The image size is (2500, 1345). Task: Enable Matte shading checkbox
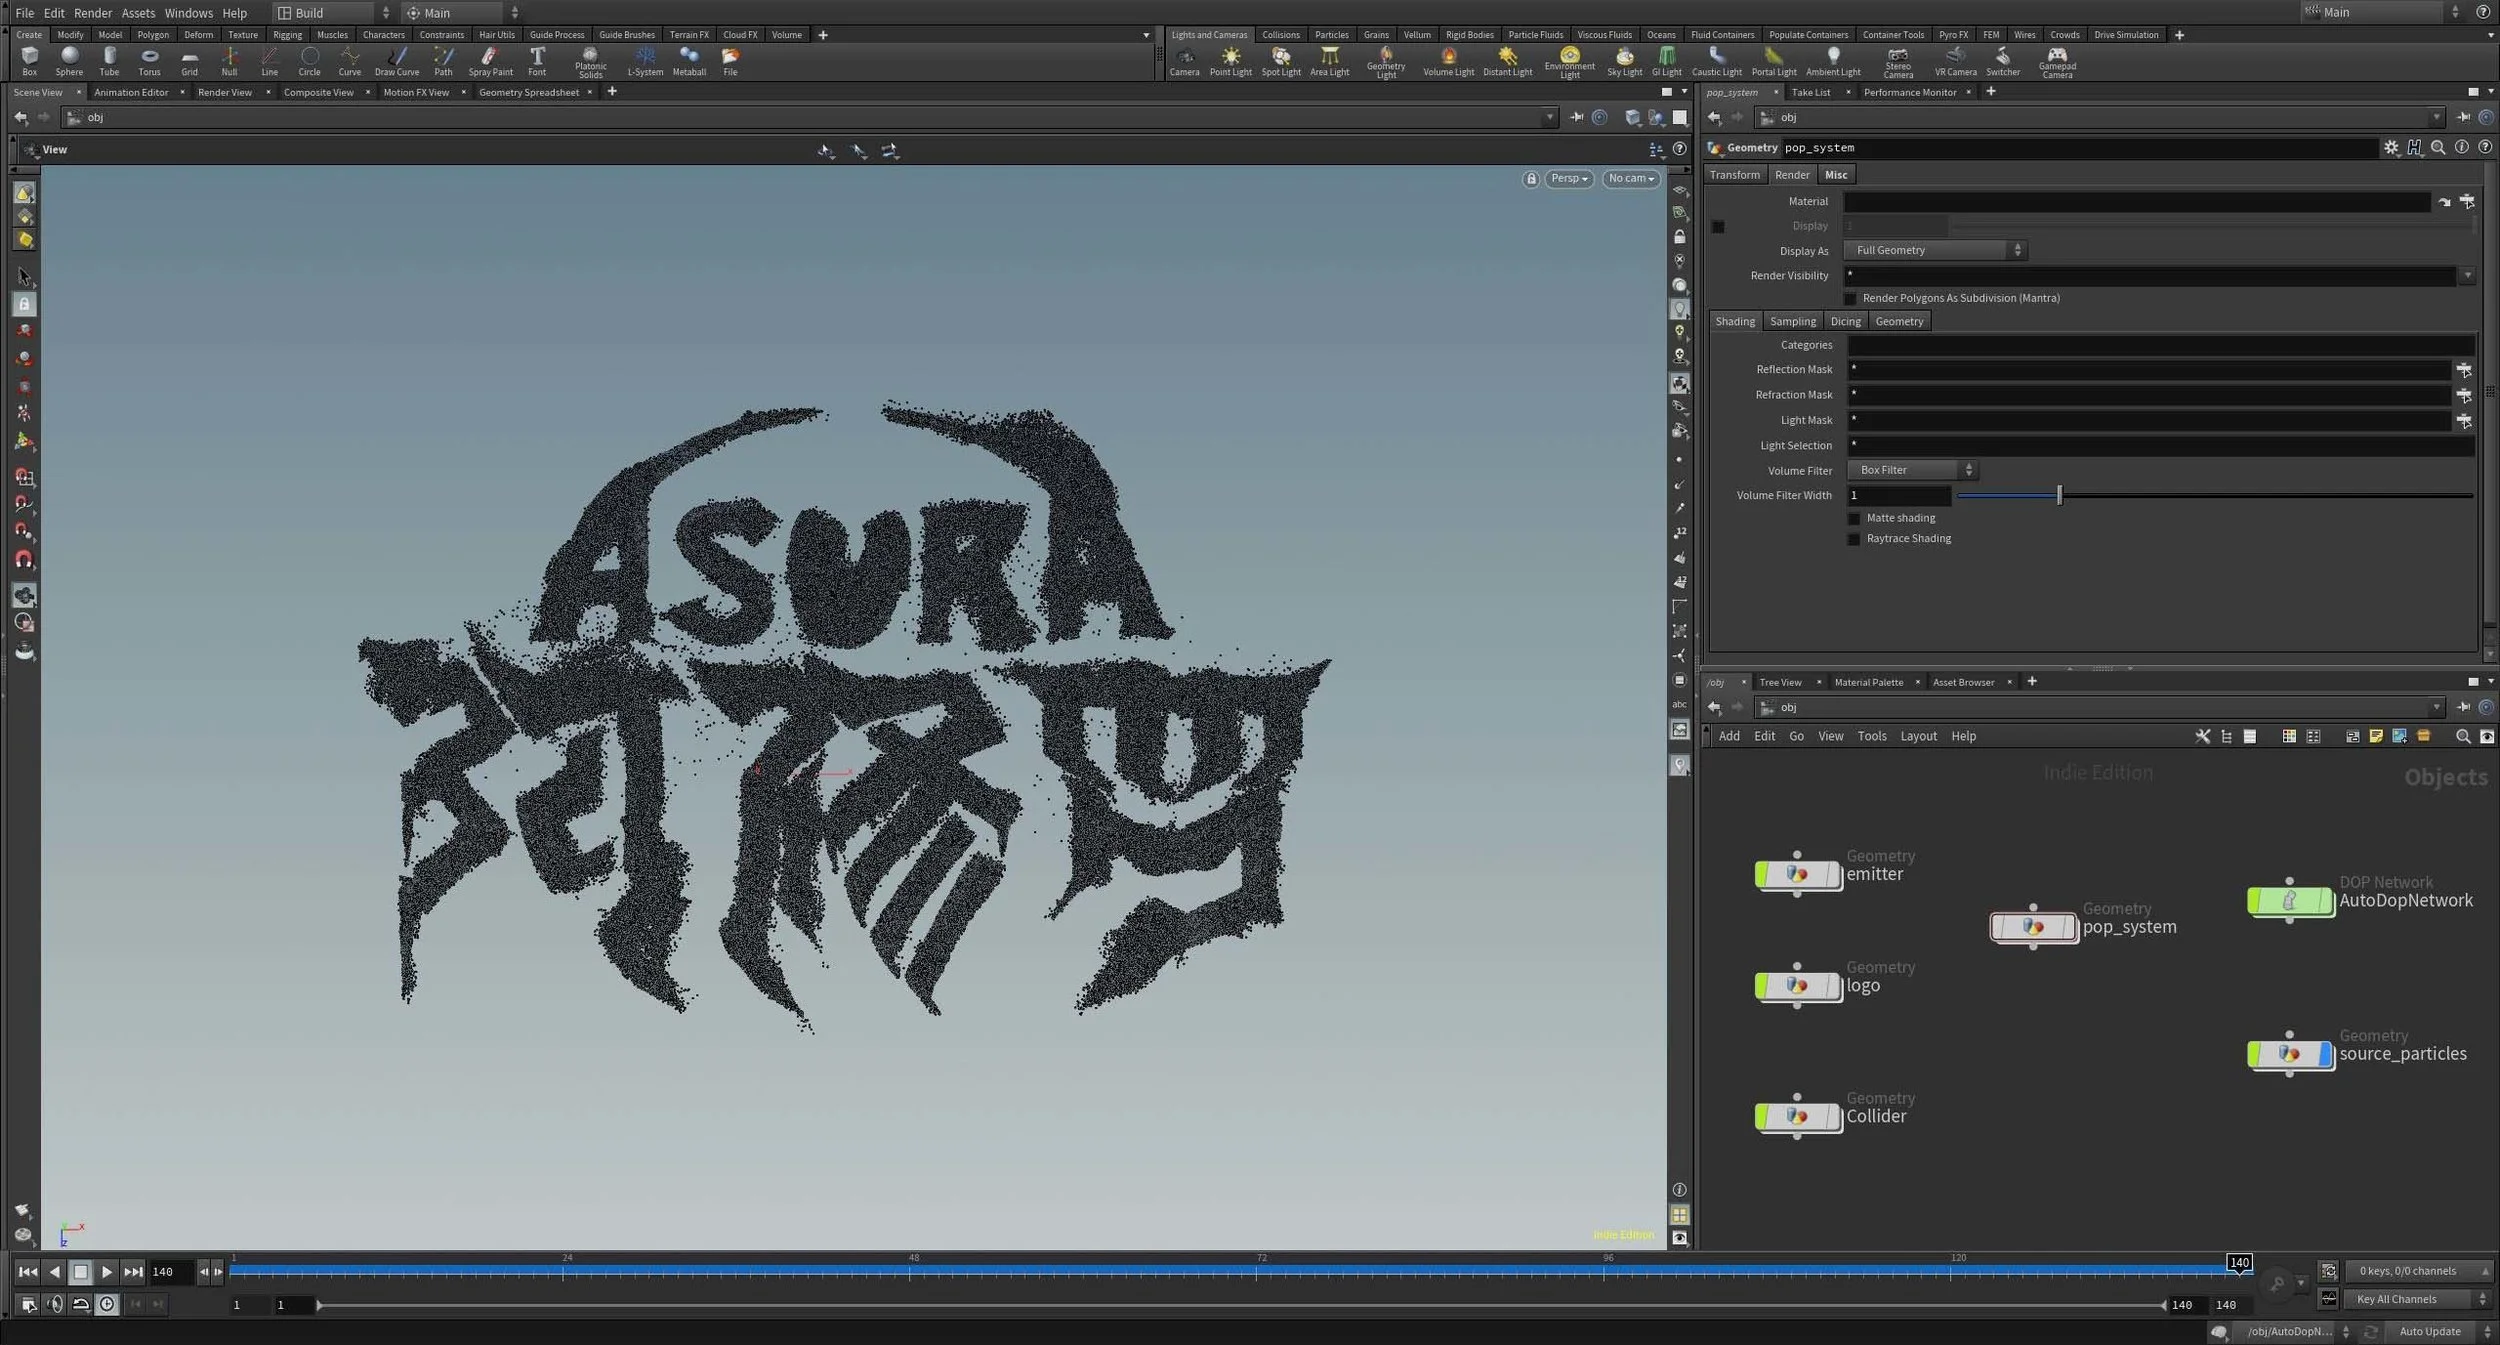1854,518
